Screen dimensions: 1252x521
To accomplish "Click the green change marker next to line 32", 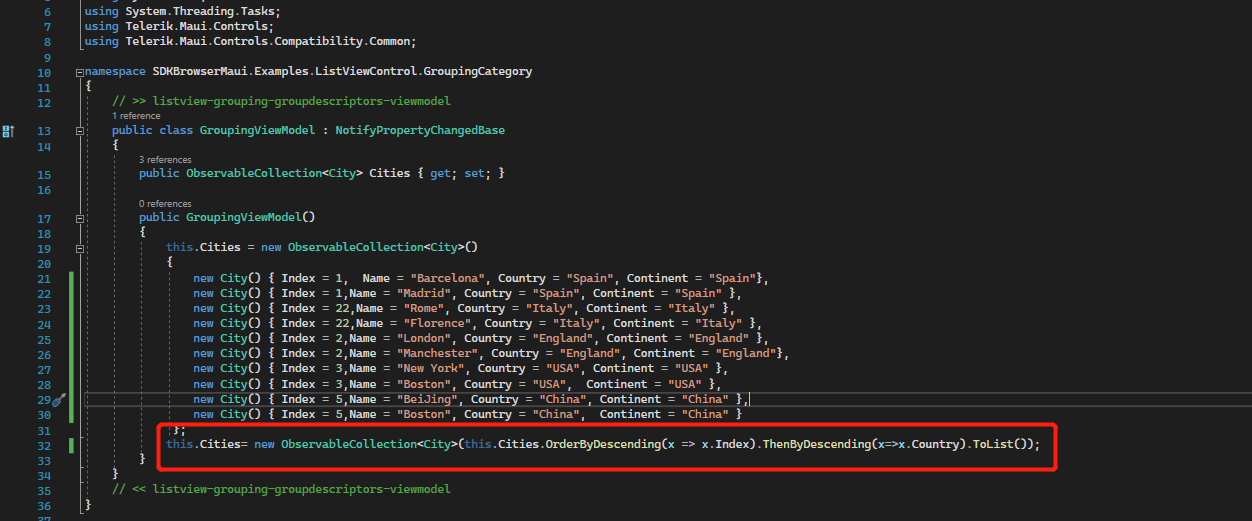I will pos(71,444).
